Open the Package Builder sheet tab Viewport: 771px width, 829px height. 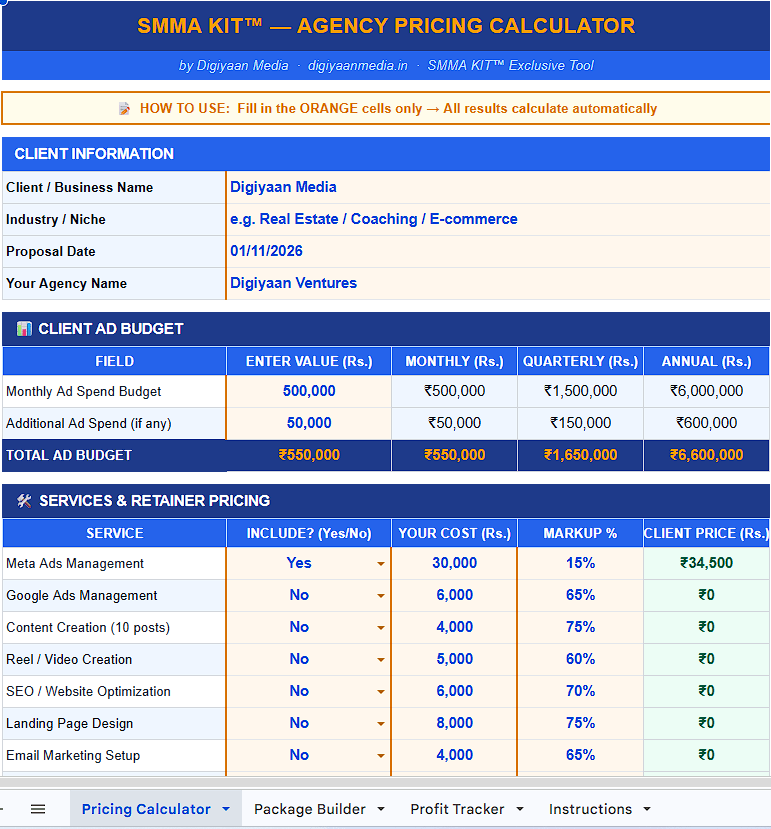[310, 809]
